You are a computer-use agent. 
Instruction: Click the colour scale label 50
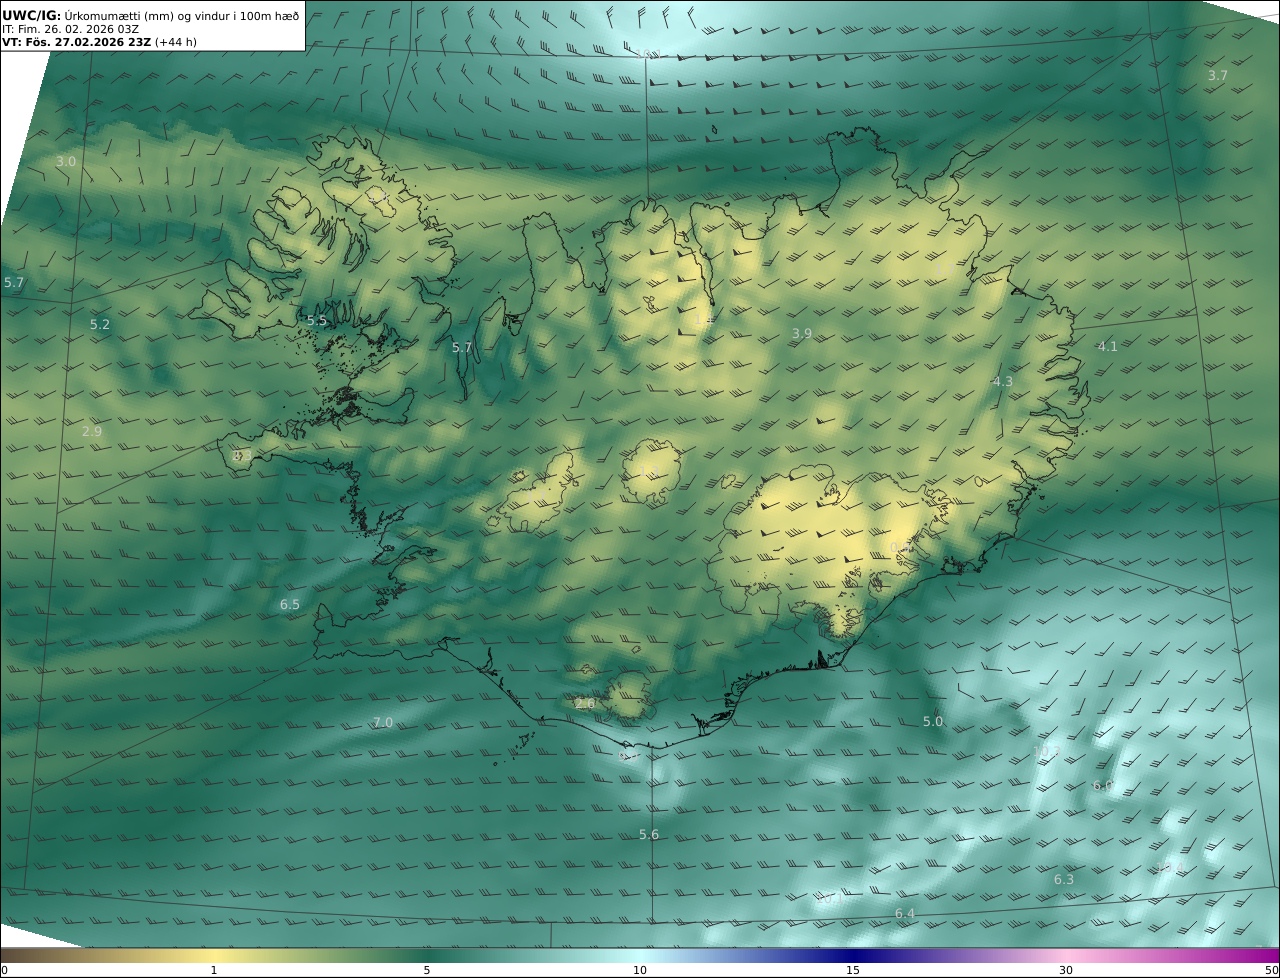click(x=1272, y=970)
